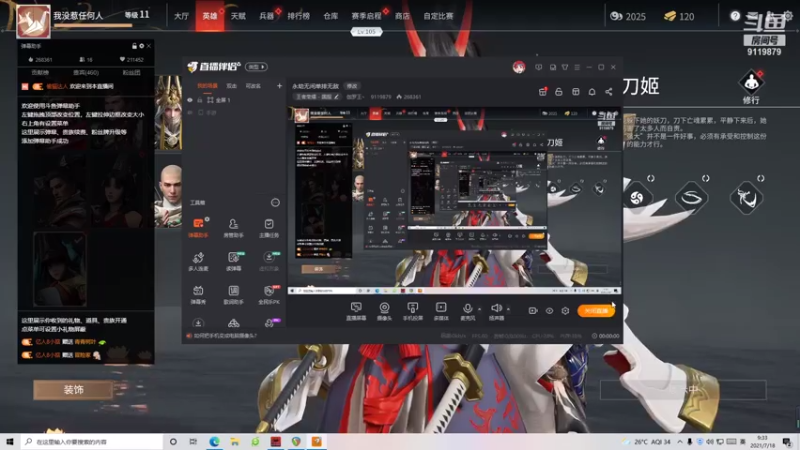Expand the toolbox more-options circle button

[x=275, y=203]
